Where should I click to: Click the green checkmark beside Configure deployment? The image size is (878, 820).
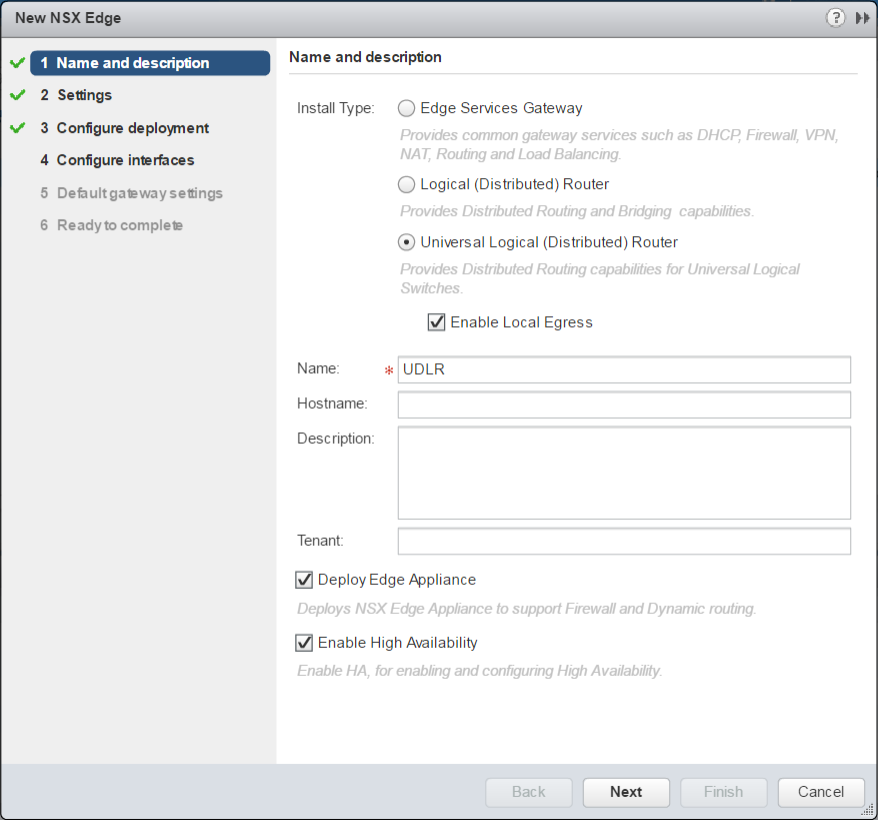pyautogui.click(x=17, y=128)
